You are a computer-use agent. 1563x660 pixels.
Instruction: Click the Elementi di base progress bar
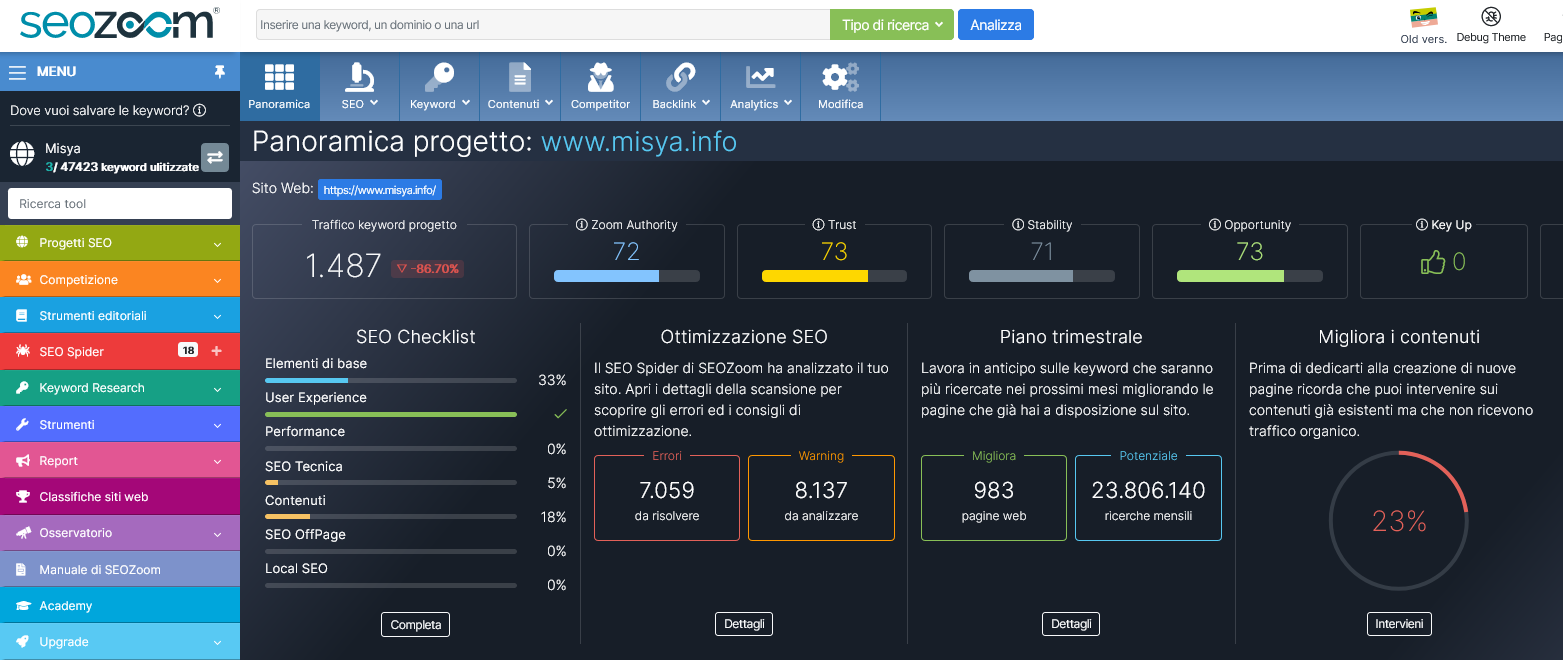click(x=391, y=381)
